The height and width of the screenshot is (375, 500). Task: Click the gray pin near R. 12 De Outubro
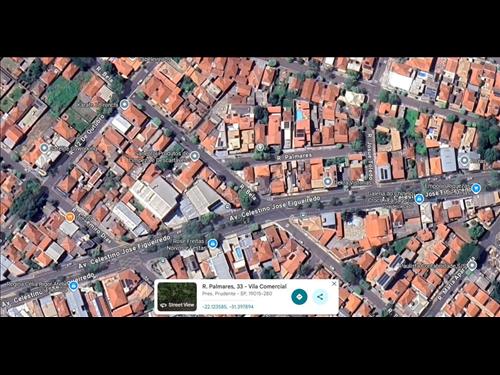coord(44,147)
